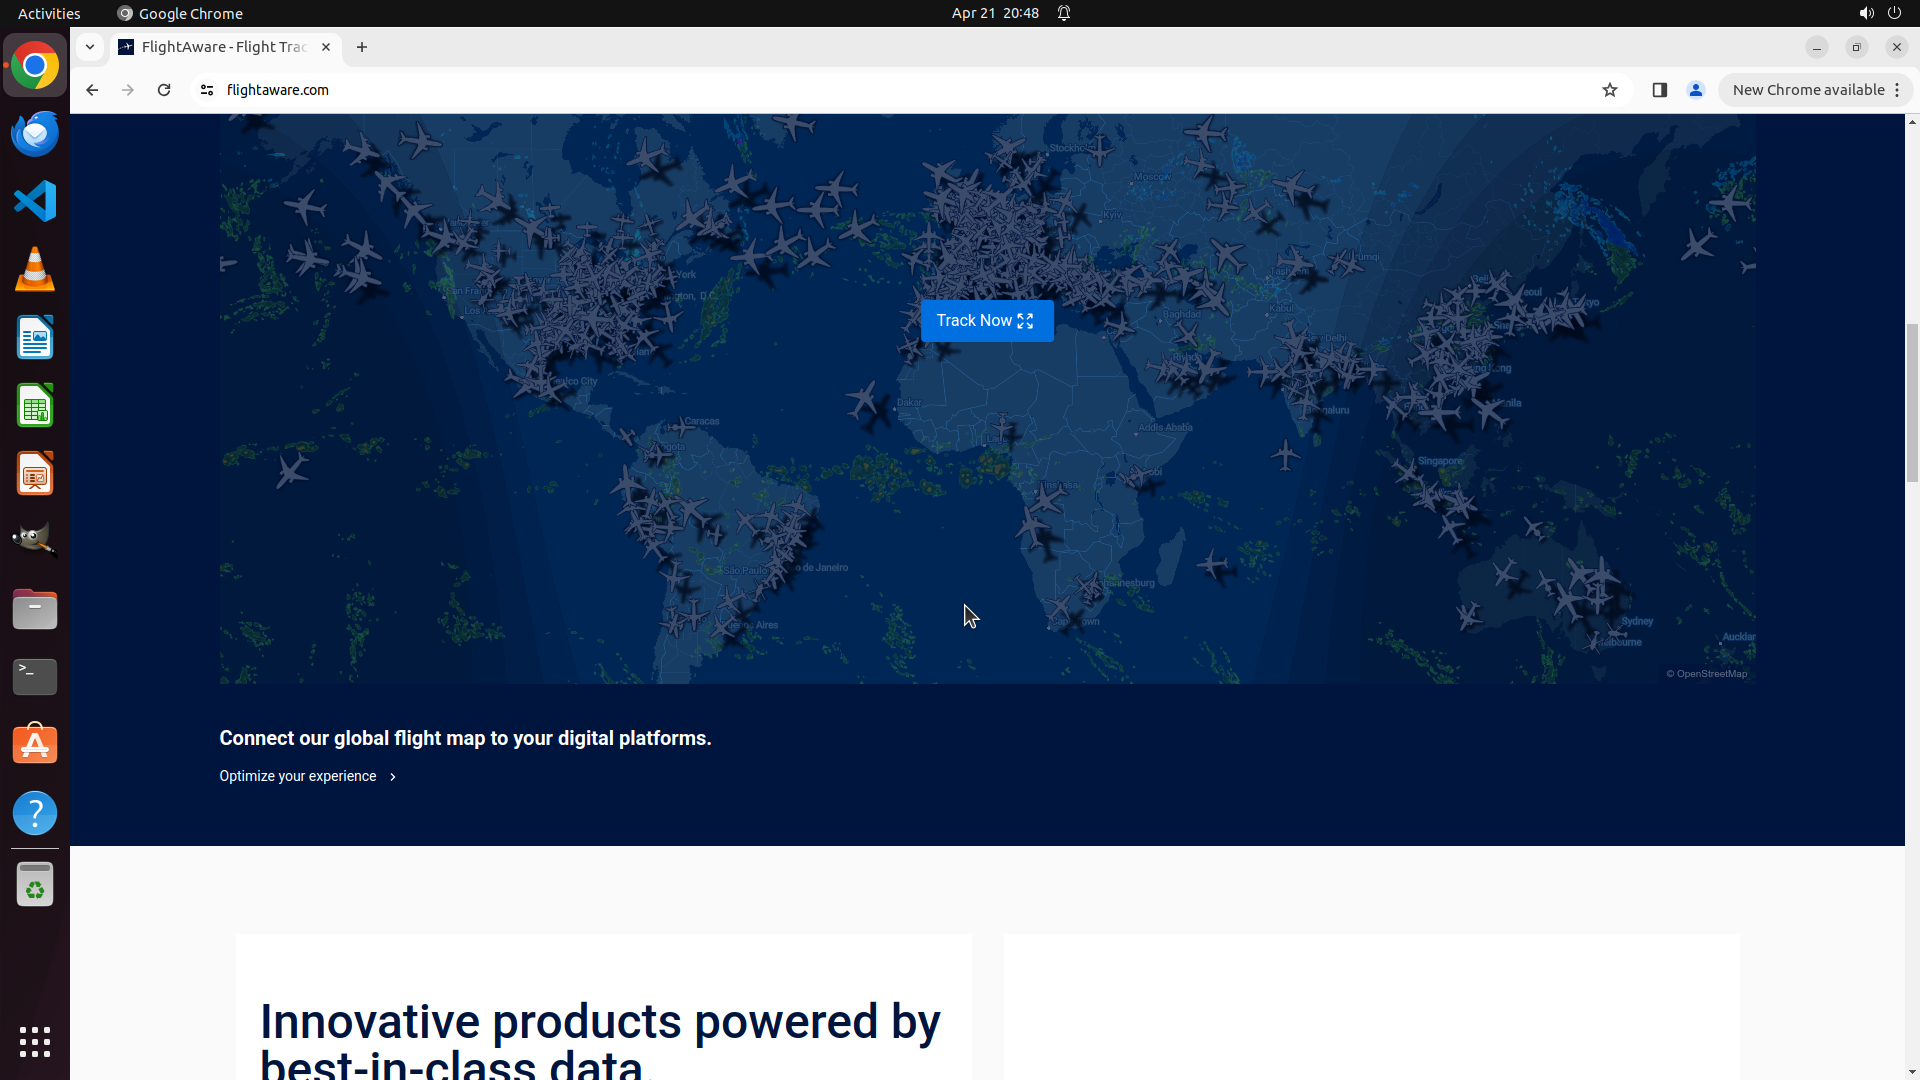Reload the FlightAware page
This screenshot has height=1080, width=1920.
point(164,90)
